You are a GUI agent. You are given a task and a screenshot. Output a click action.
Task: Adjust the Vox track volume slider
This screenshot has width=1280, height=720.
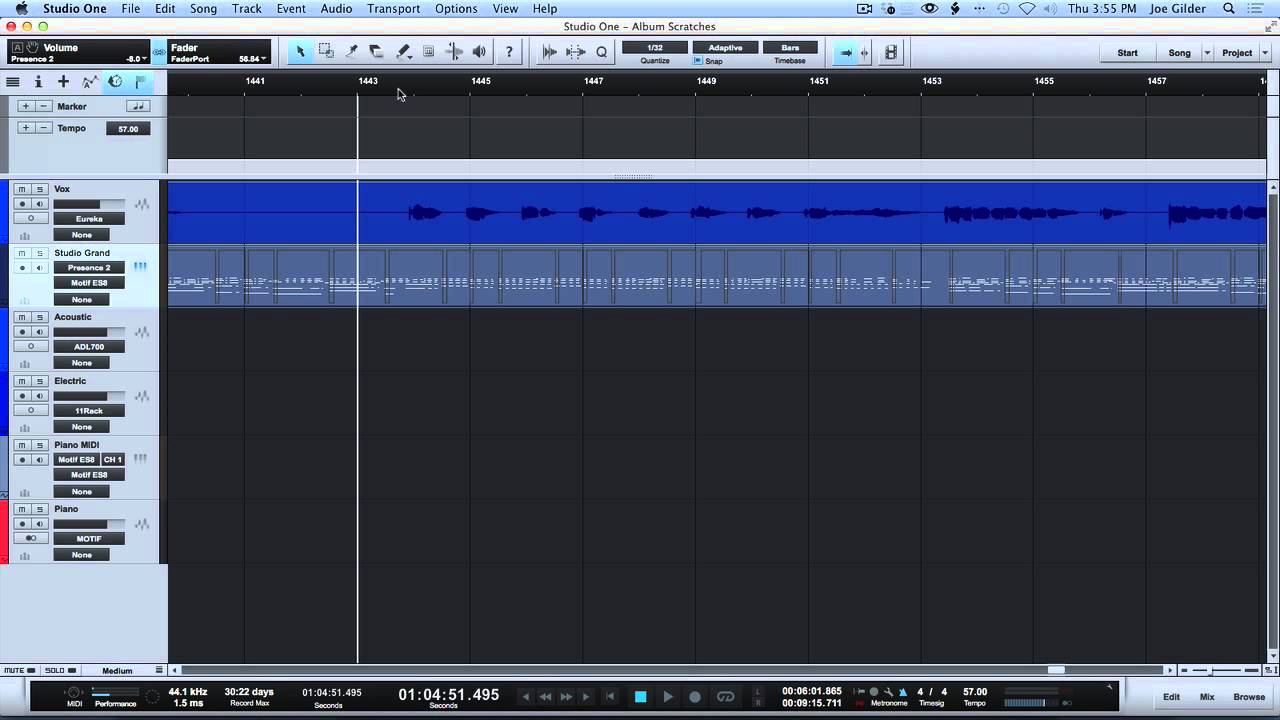click(x=89, y=204)
